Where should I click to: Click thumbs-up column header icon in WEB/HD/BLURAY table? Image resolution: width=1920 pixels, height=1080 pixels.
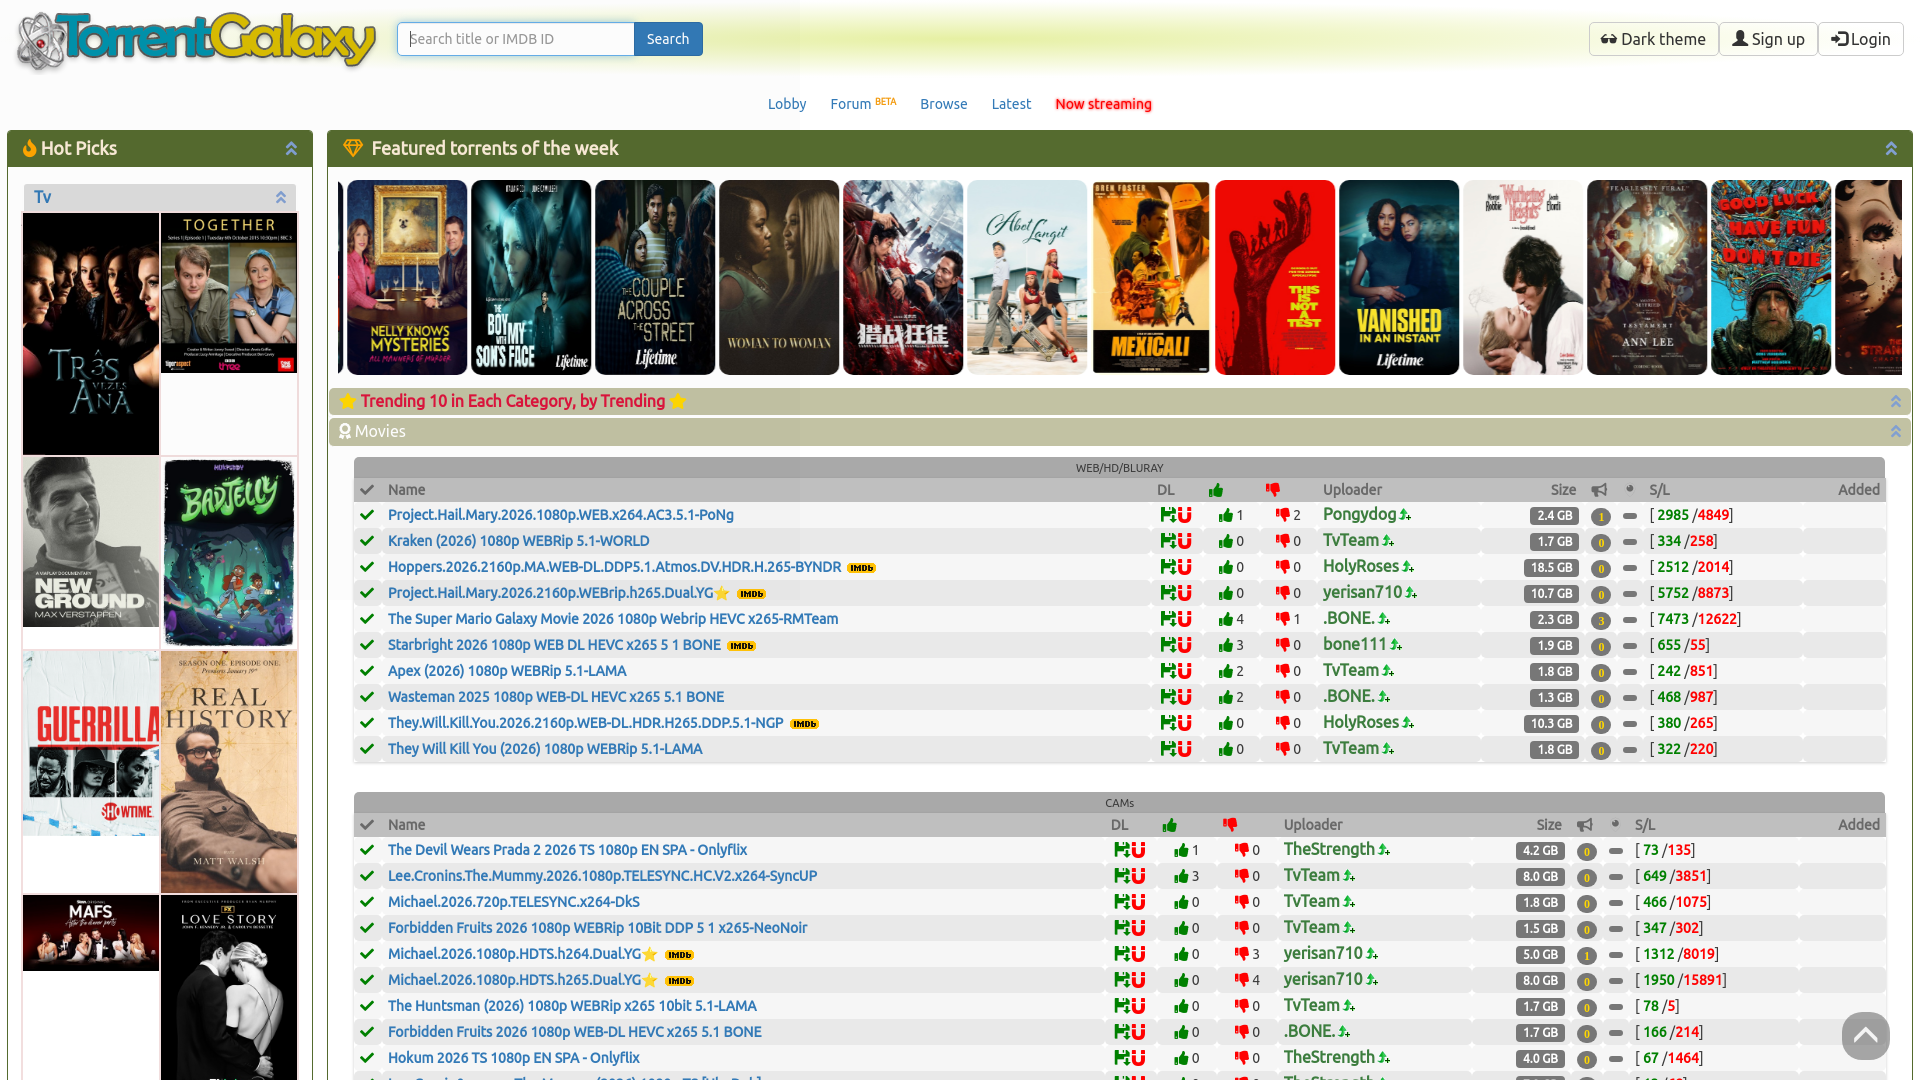click(x=1216, y=490)
